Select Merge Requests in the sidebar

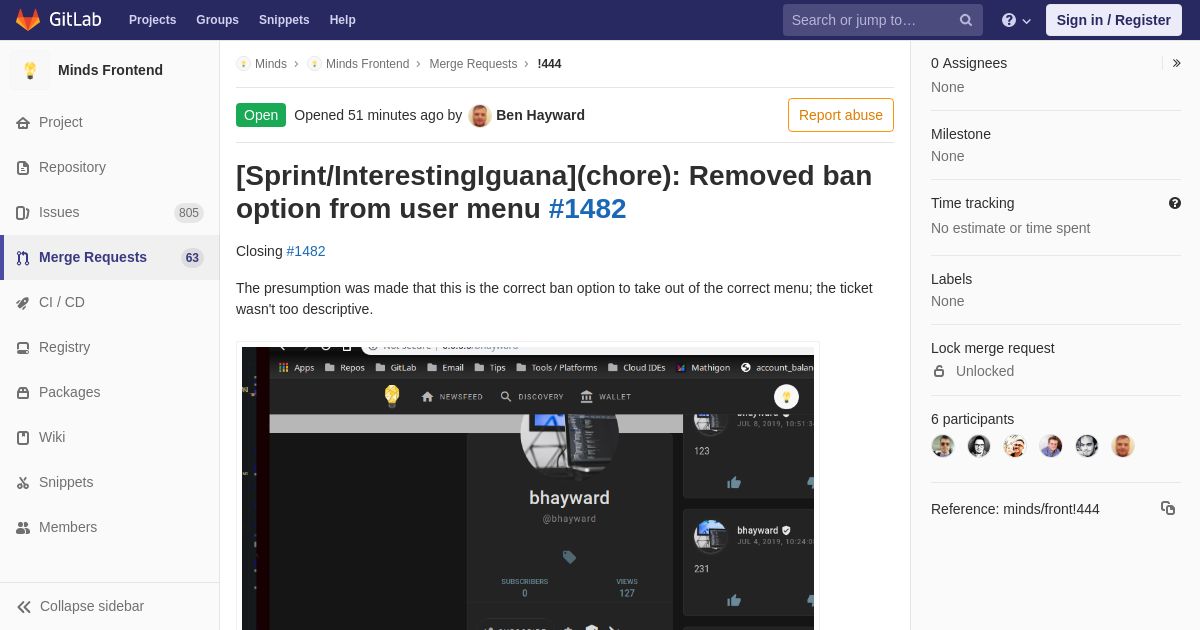(x=93, y=257)
